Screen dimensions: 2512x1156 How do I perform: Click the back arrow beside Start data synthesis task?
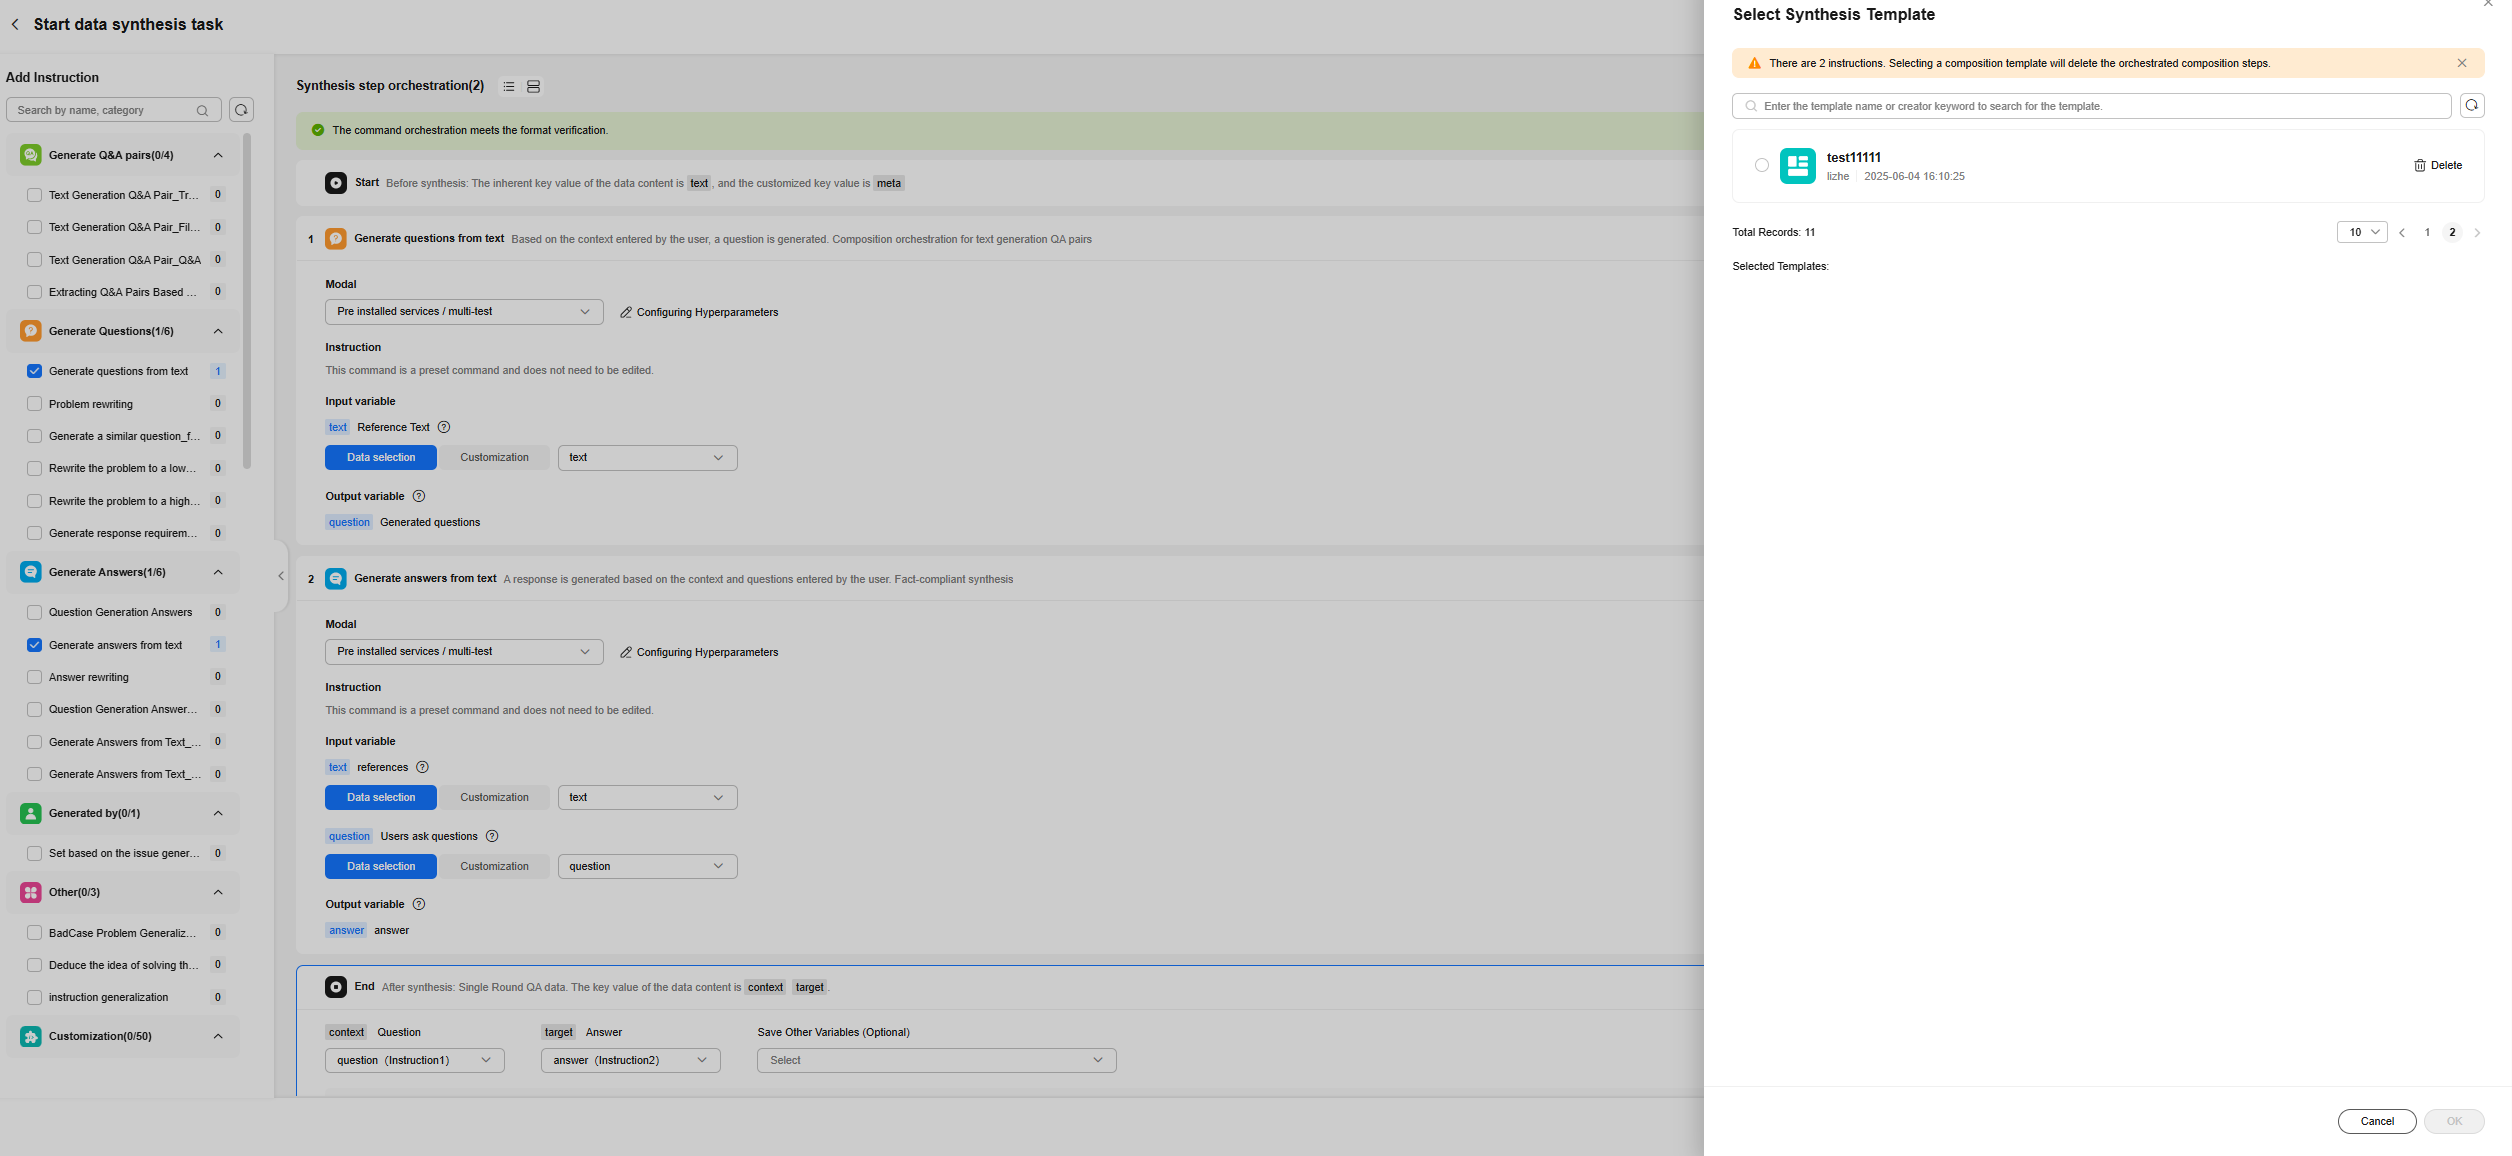tap(15, 25)
